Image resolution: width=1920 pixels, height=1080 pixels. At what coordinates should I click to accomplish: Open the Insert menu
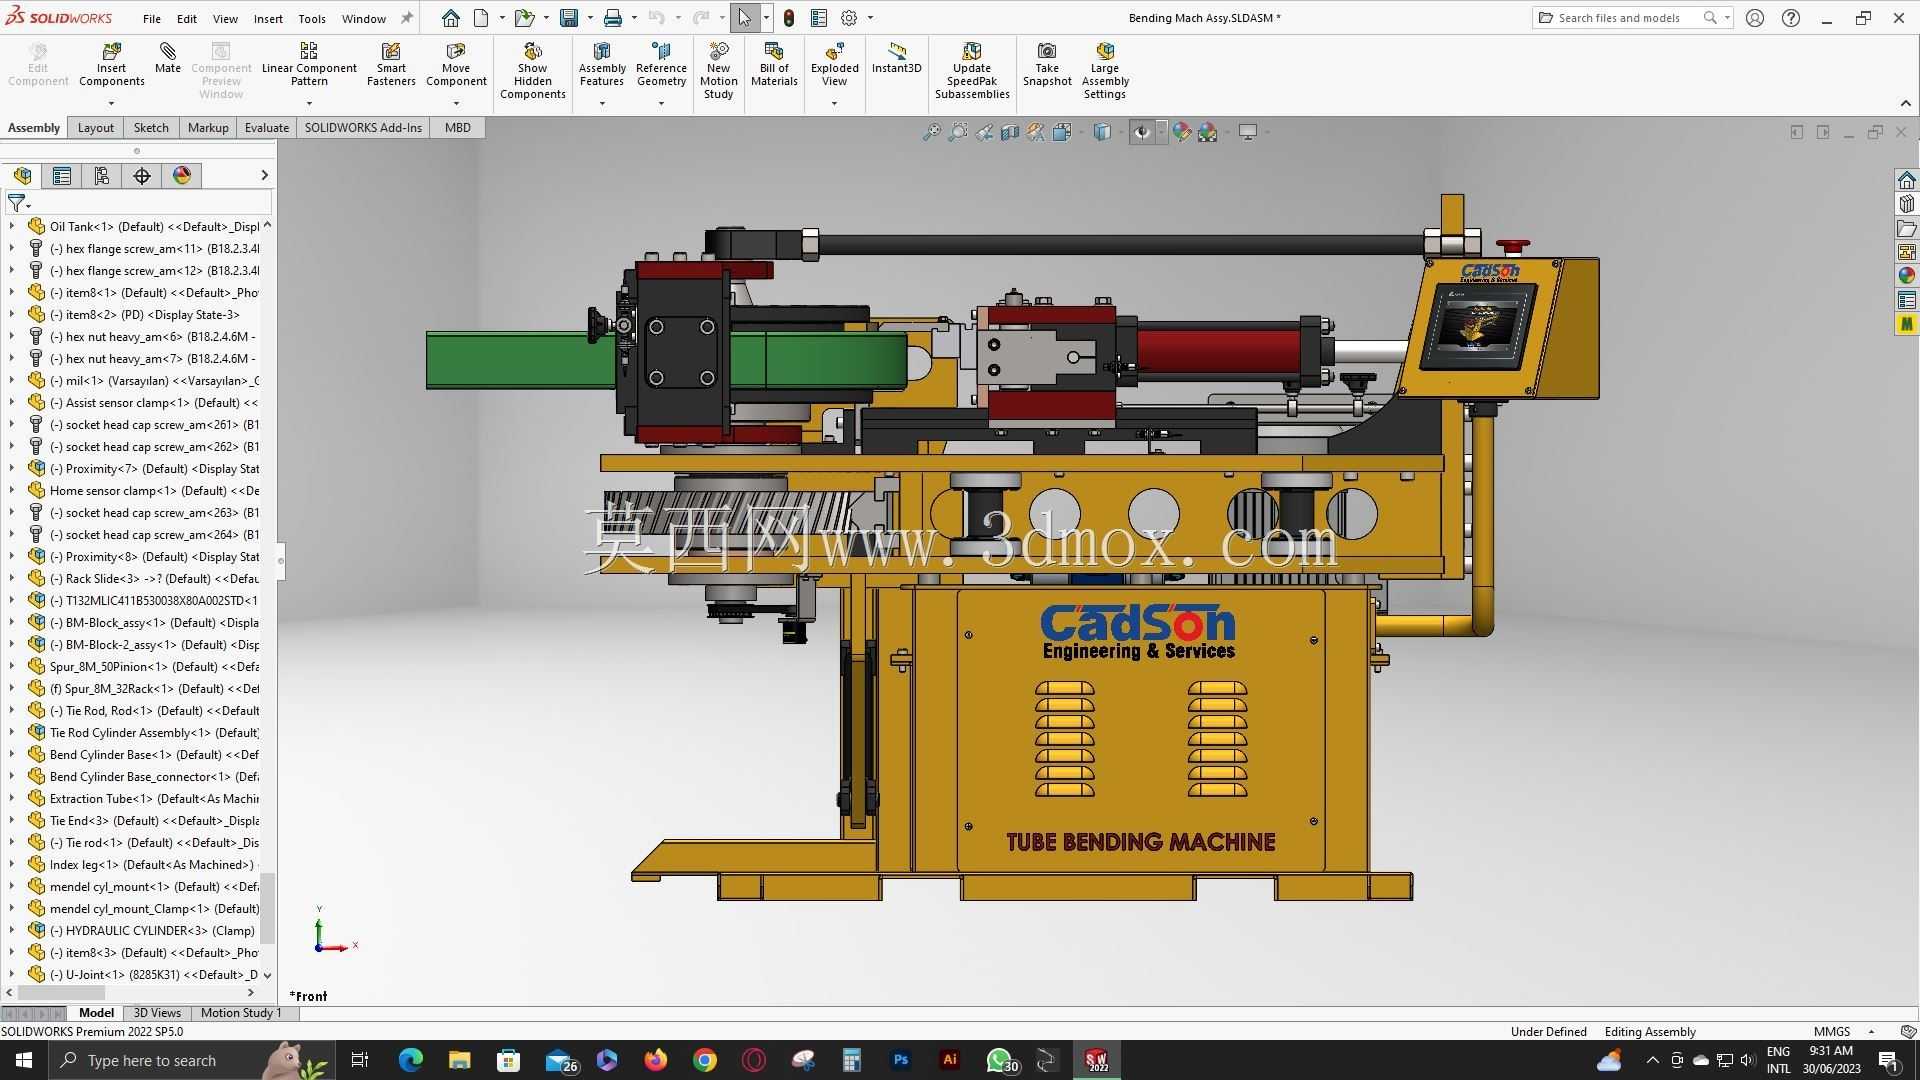(268, 18)
